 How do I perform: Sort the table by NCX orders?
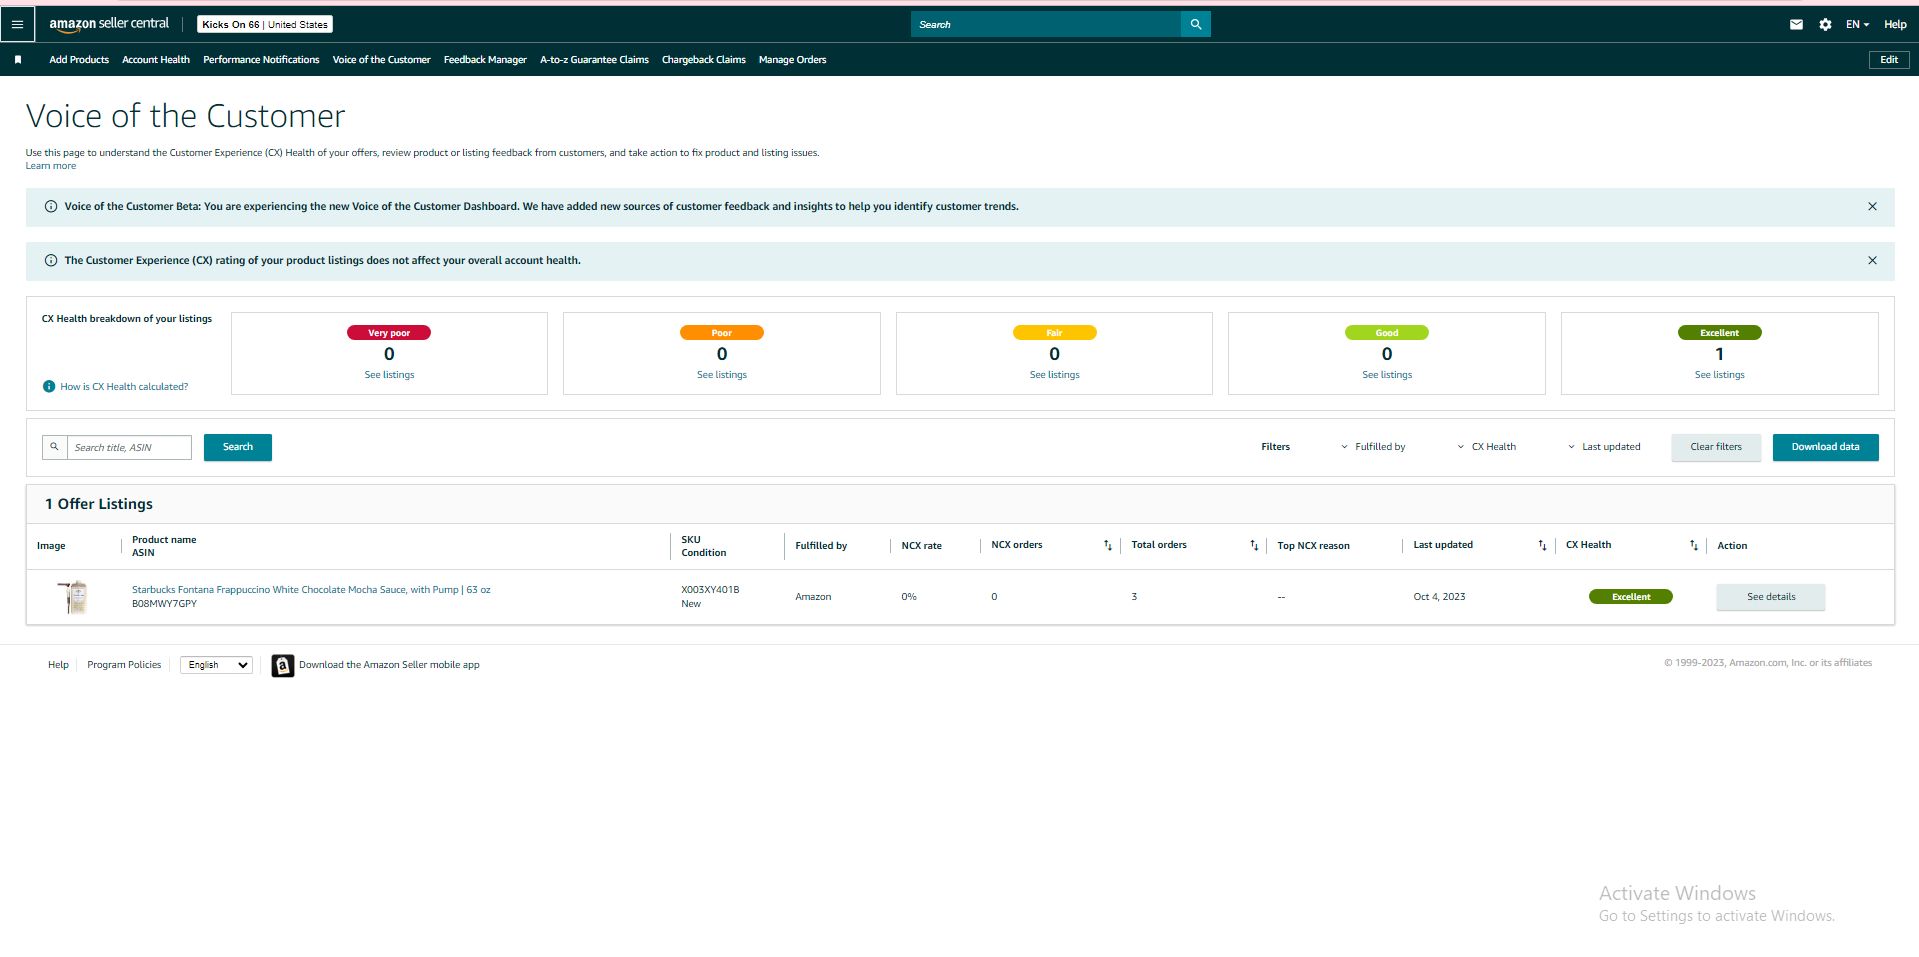1107,545
